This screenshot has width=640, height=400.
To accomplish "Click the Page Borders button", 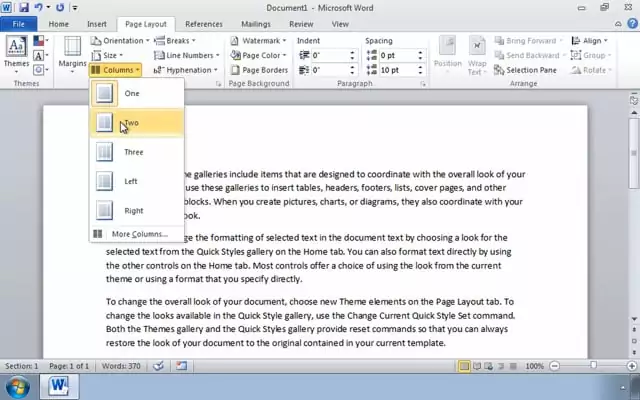I will (x=259, y=70).
